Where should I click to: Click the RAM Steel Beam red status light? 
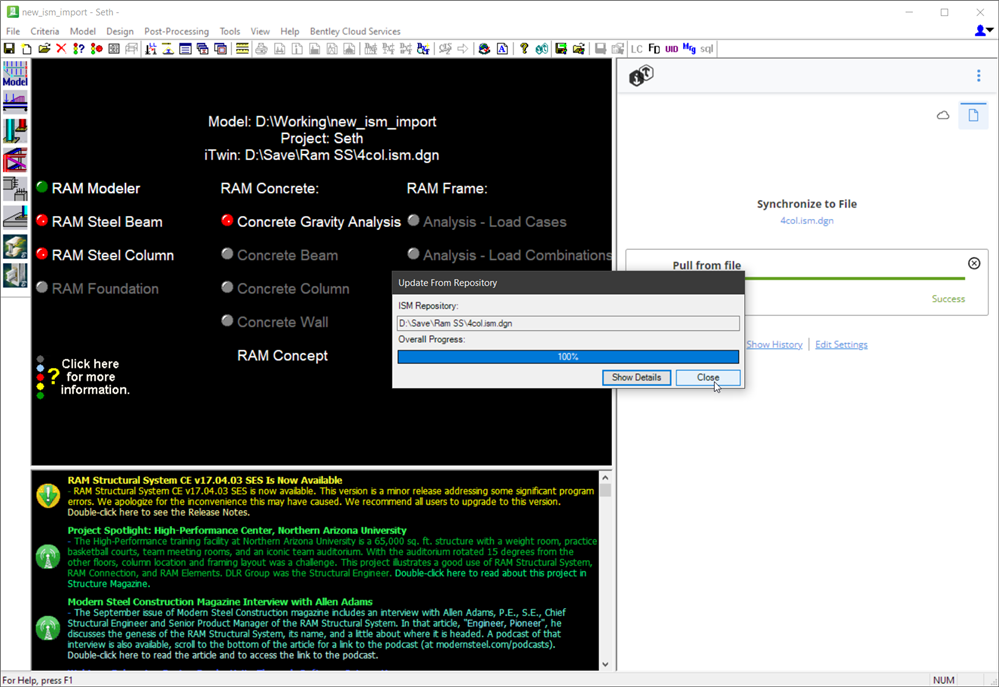[42, 221]
